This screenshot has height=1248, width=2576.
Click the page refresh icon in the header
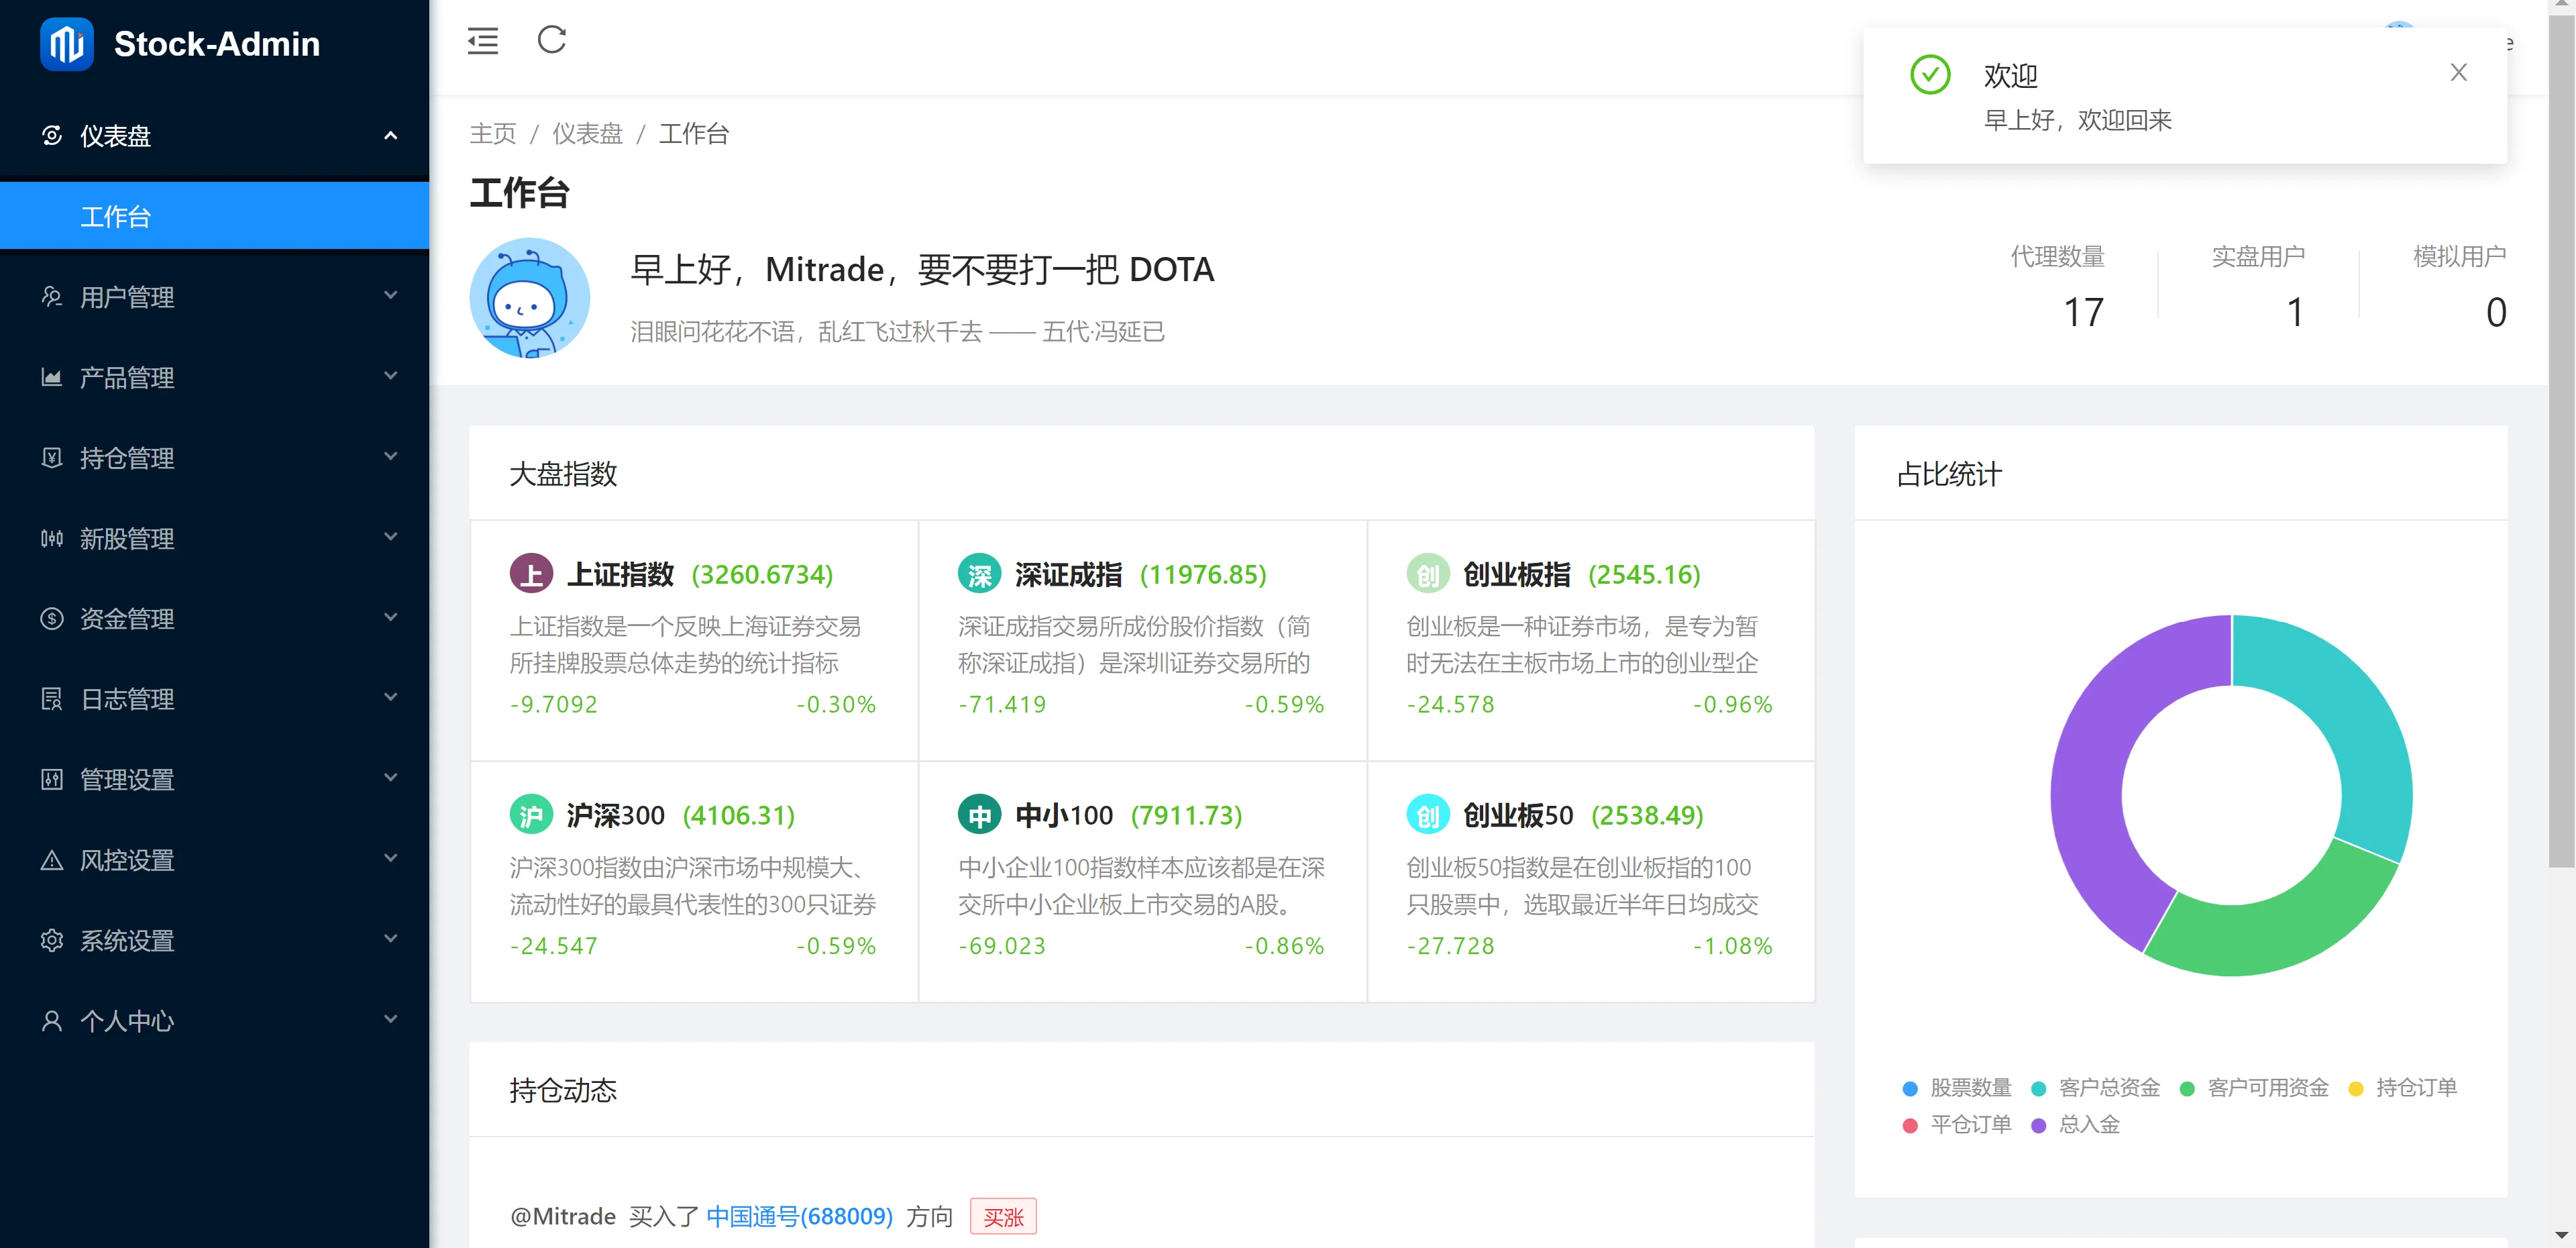coord(551,41)
